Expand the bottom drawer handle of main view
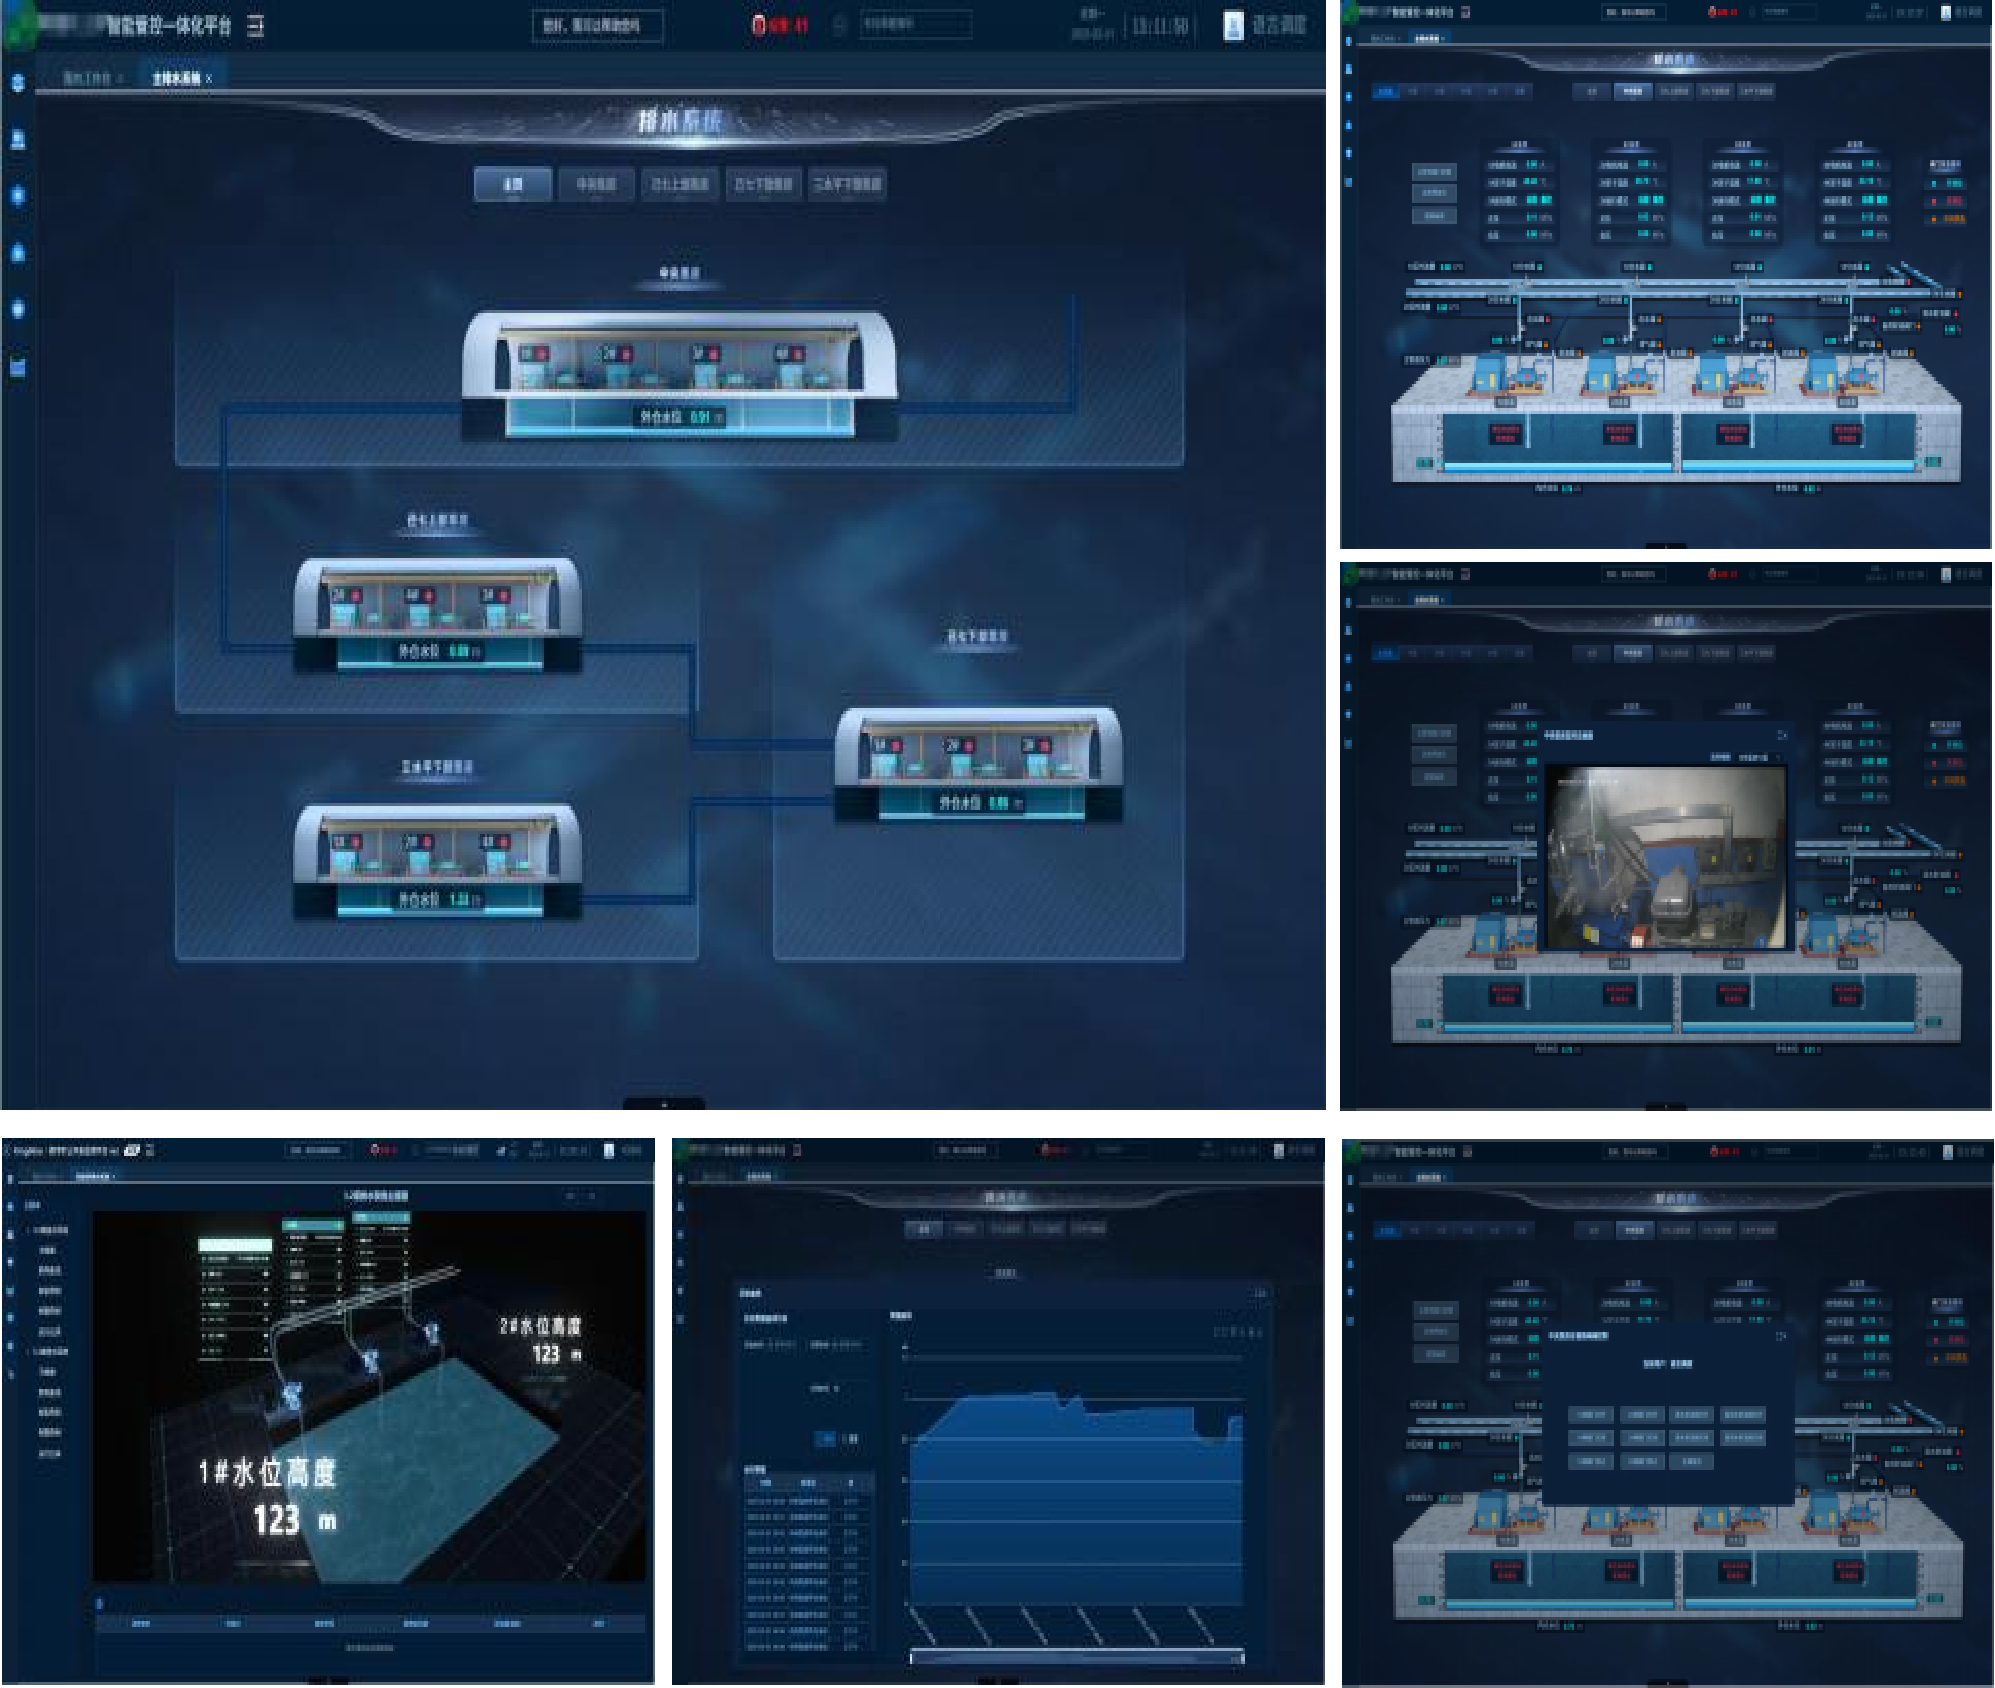1995x1688 pixels. tap(663, 1104)
